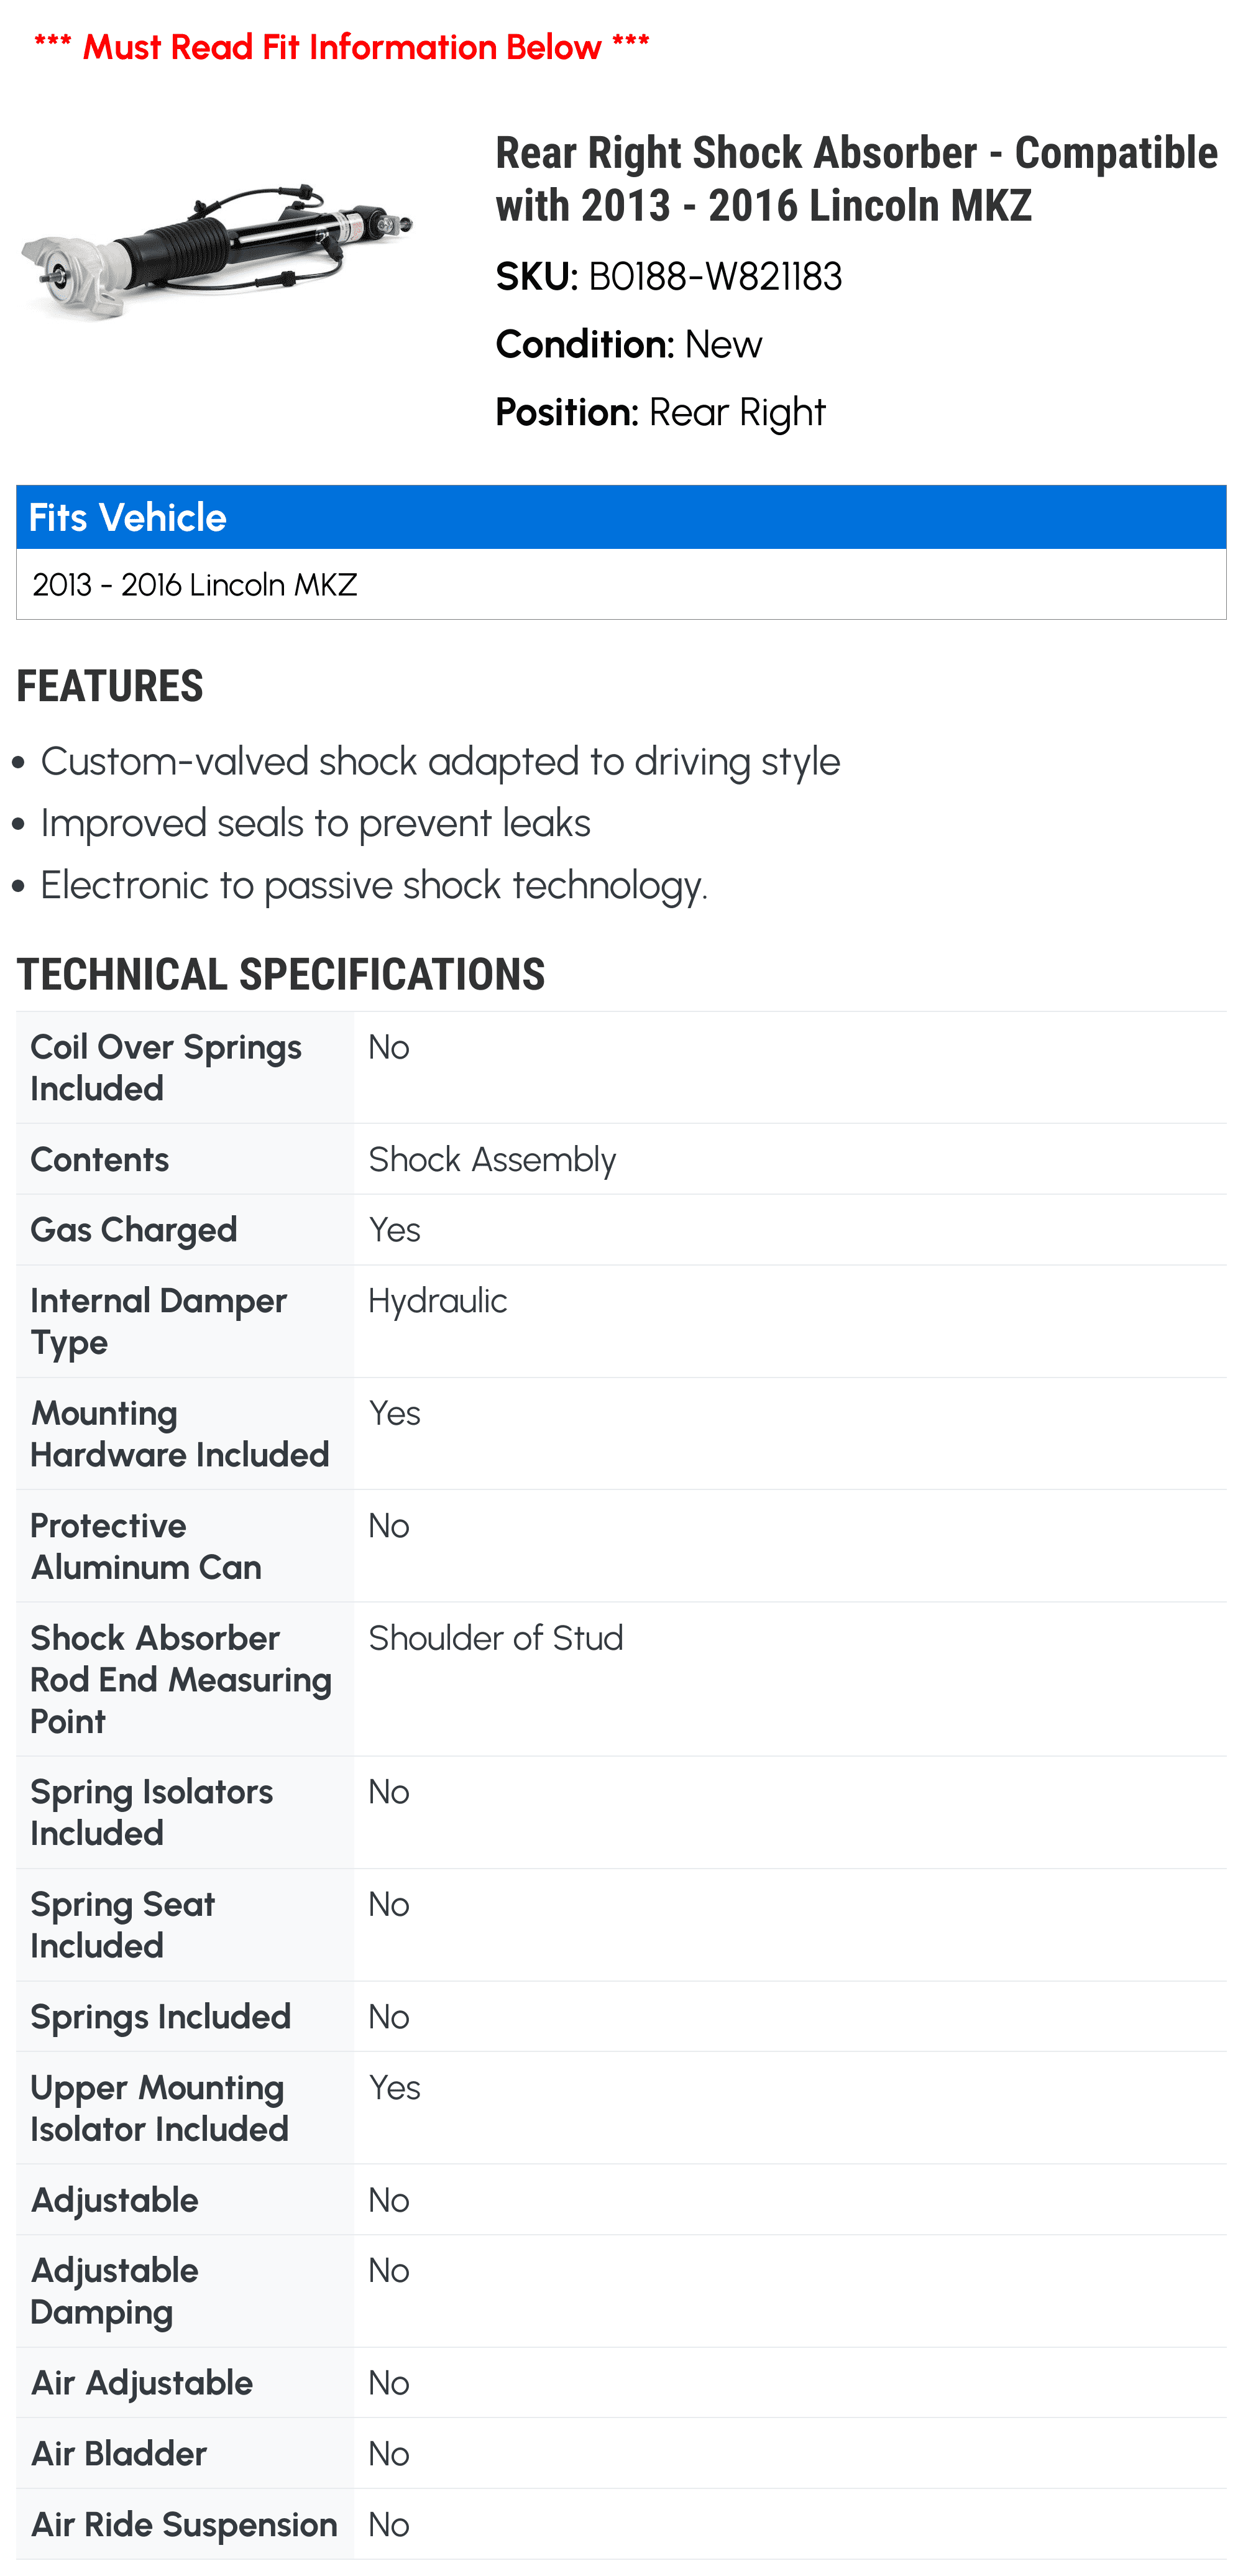Click the Coil Over Springs Included label
Screen dimensions: 1243x2576
point(166,1068)
